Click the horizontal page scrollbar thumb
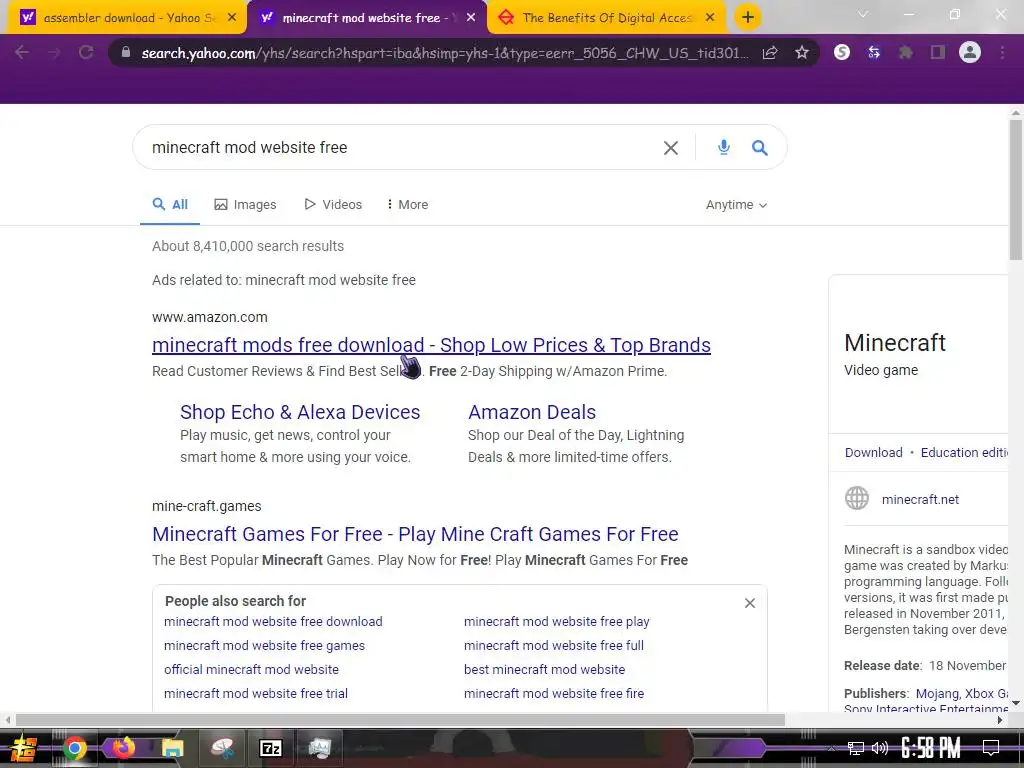The image size is (1024, 768). pos(400,720)
